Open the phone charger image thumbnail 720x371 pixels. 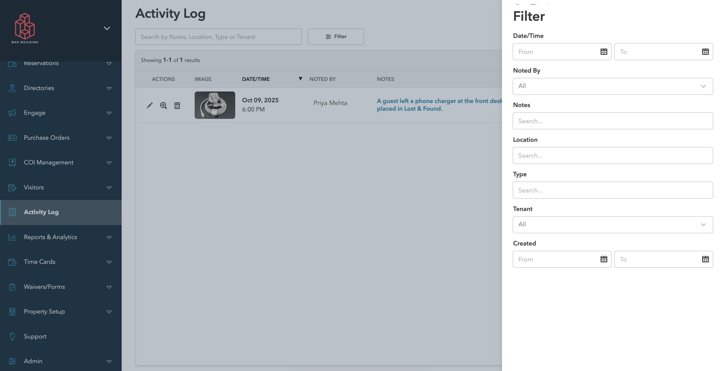(214, 105)
